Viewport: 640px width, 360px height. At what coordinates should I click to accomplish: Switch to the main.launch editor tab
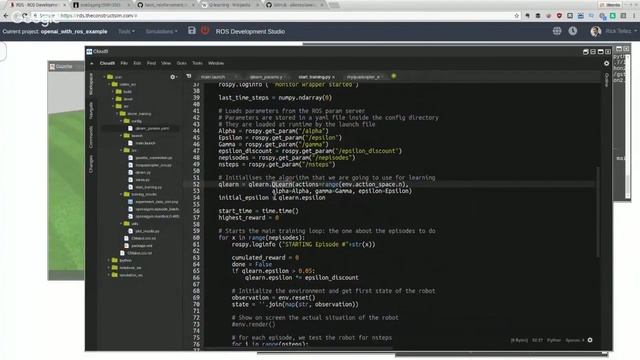[x=217, y=77]
